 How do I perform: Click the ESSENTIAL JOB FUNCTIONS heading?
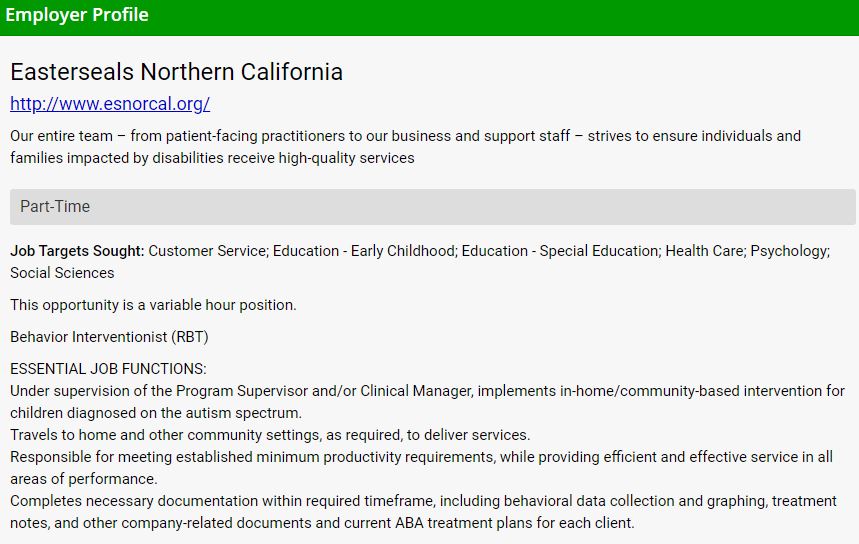click(x=108, y=369)
